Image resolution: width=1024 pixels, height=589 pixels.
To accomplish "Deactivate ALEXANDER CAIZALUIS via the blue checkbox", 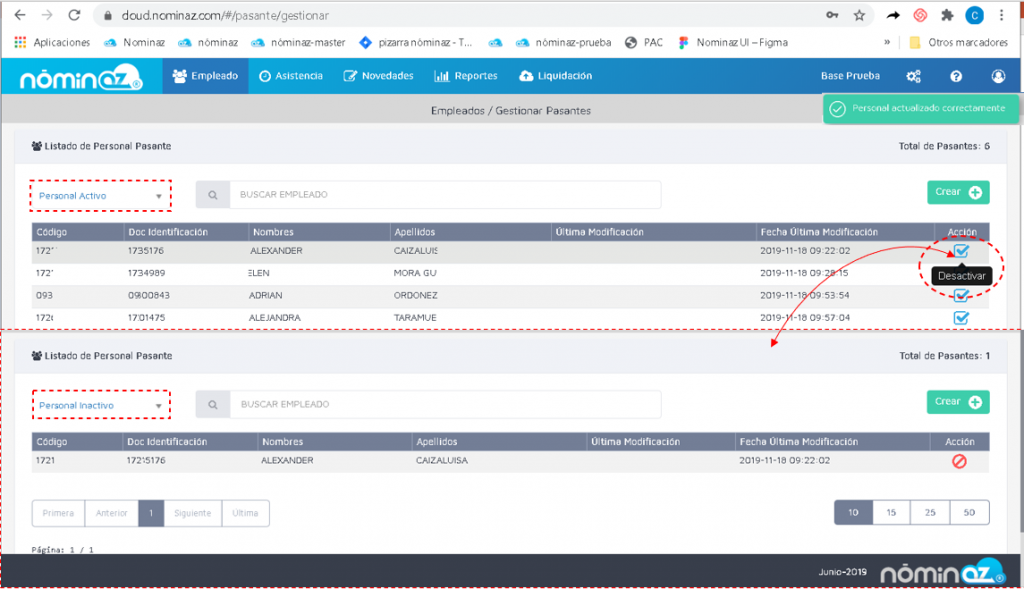I will tap(961, 251).
